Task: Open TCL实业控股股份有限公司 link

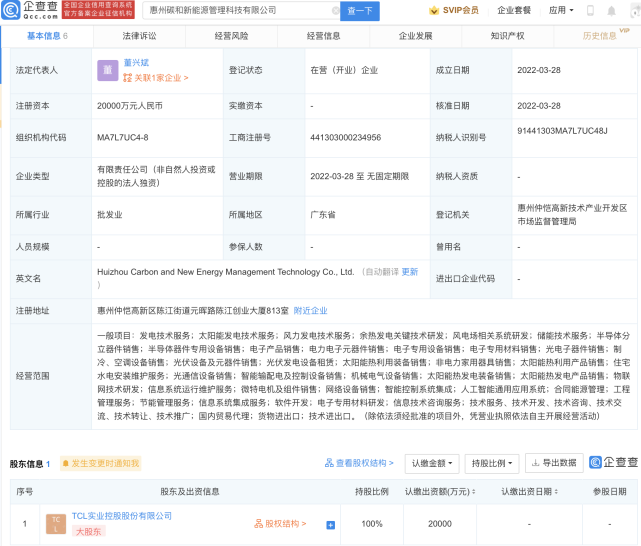Action: pyautogui.click(x=122, y=516)
